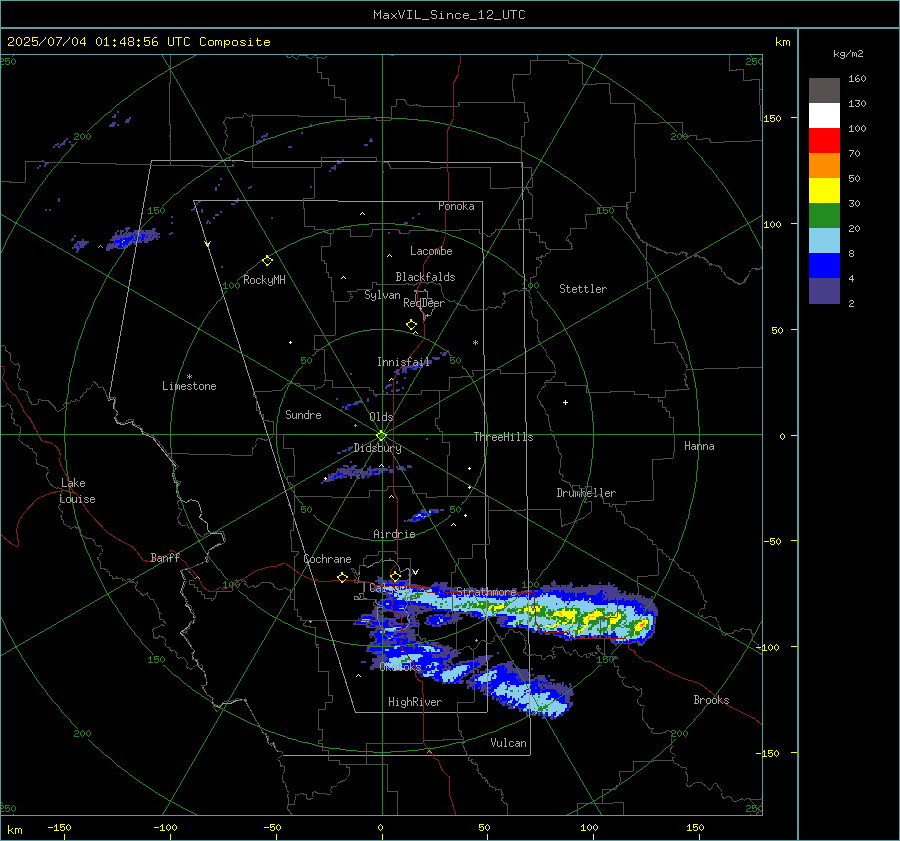Select the red 70-100 legend color block
The height and width of the screenshot is (841, 900).
click(824, 141)
